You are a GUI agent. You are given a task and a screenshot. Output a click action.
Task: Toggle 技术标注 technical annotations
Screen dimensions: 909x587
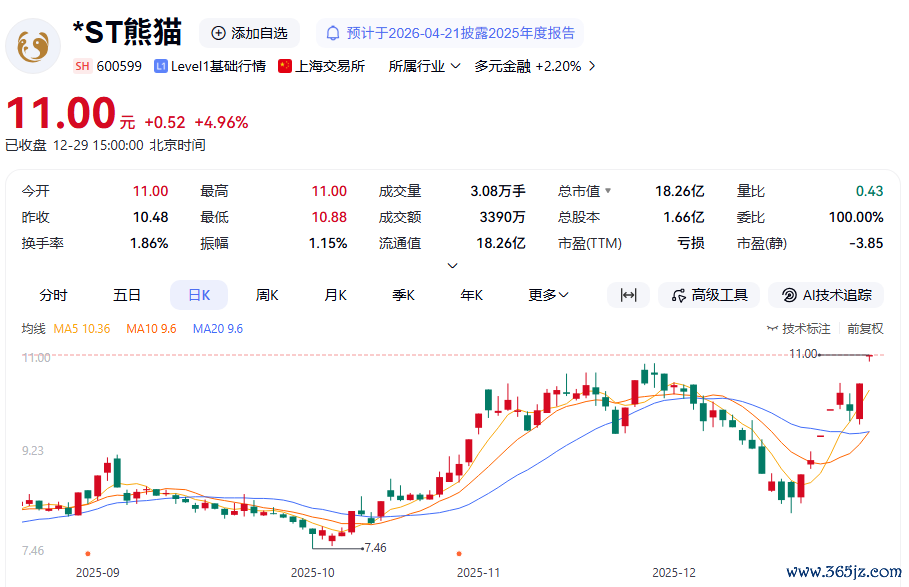click(799, 328)
